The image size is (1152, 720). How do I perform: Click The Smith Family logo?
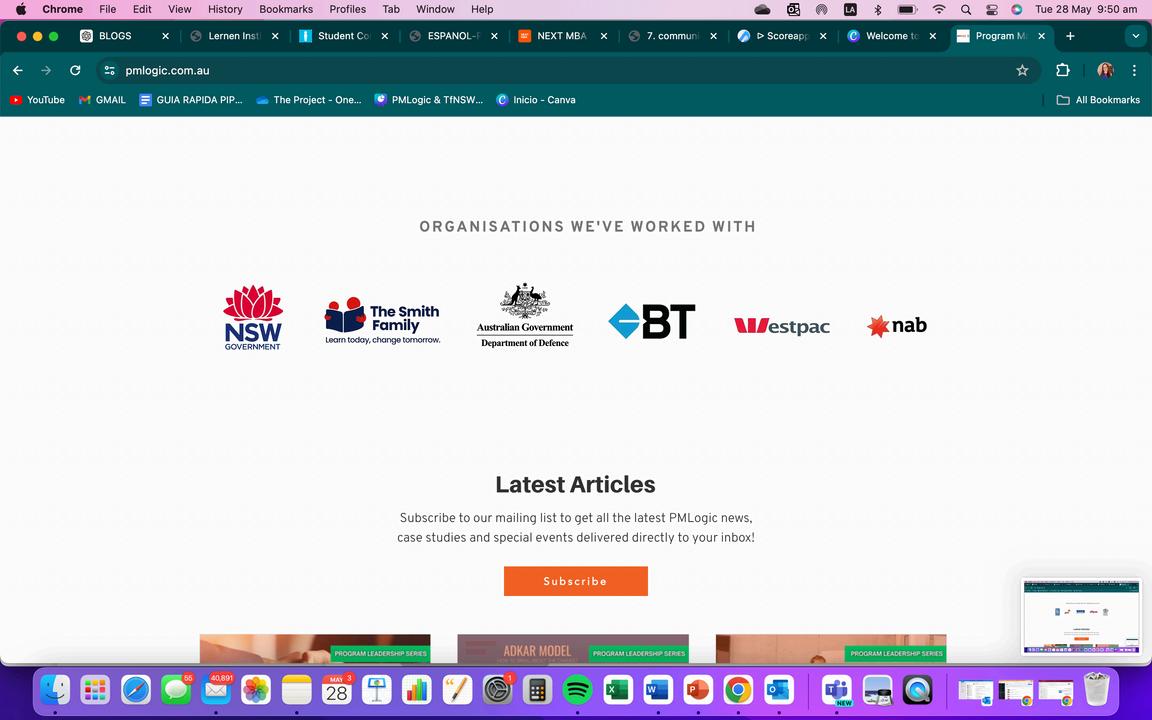tap(382, 321)
